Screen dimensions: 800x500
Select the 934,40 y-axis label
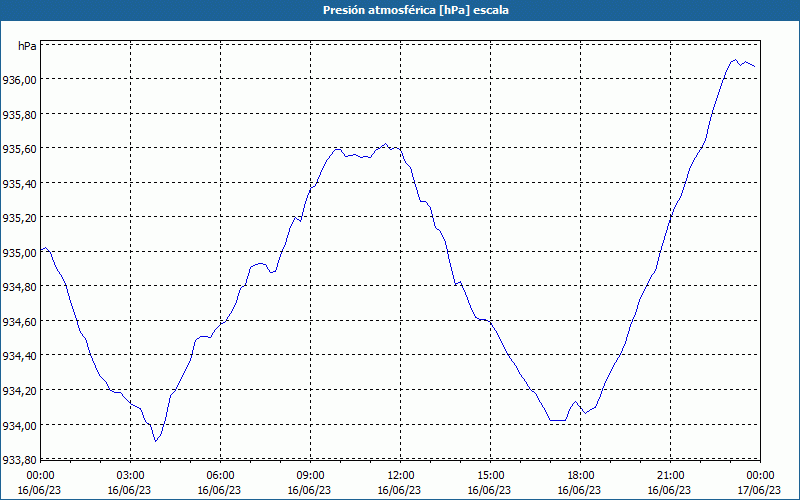coord(19,356)
